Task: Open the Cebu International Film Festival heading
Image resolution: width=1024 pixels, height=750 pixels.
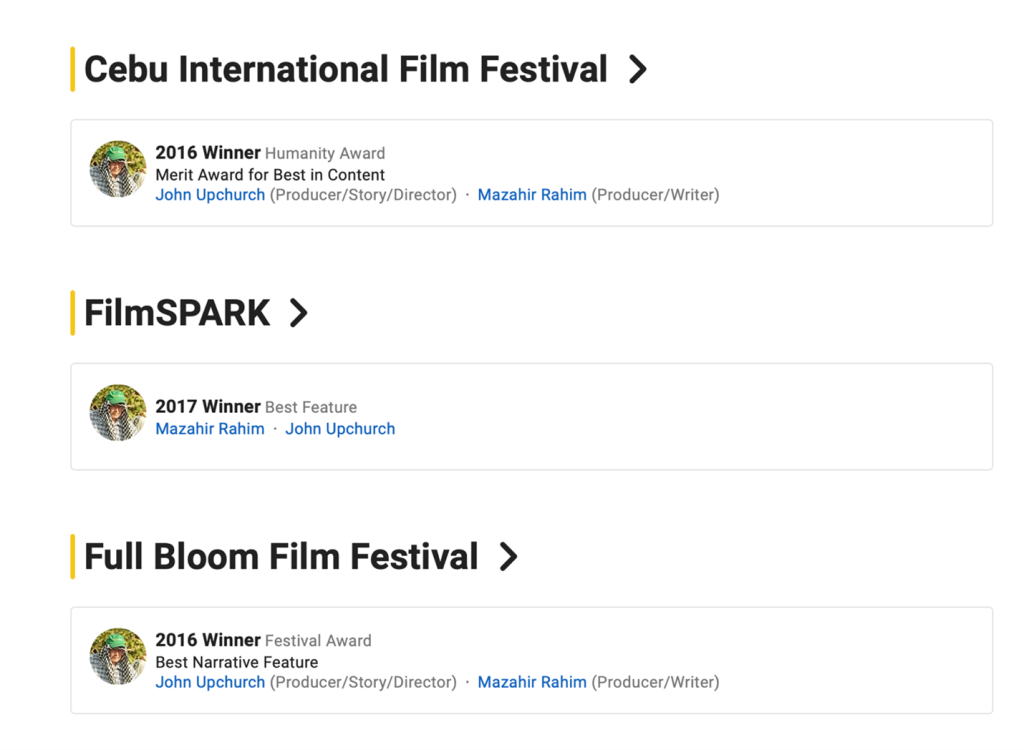Action: [345, 70]
